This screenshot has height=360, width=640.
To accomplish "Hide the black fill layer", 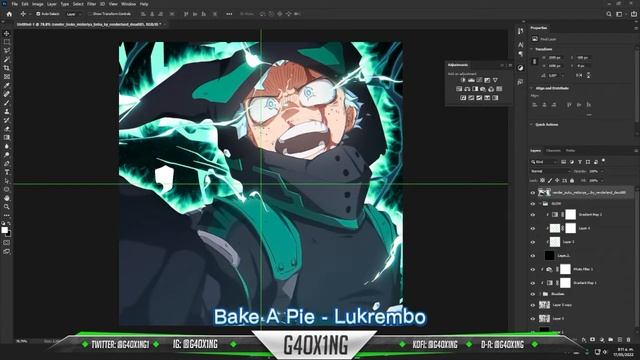I will pos(533,256).
